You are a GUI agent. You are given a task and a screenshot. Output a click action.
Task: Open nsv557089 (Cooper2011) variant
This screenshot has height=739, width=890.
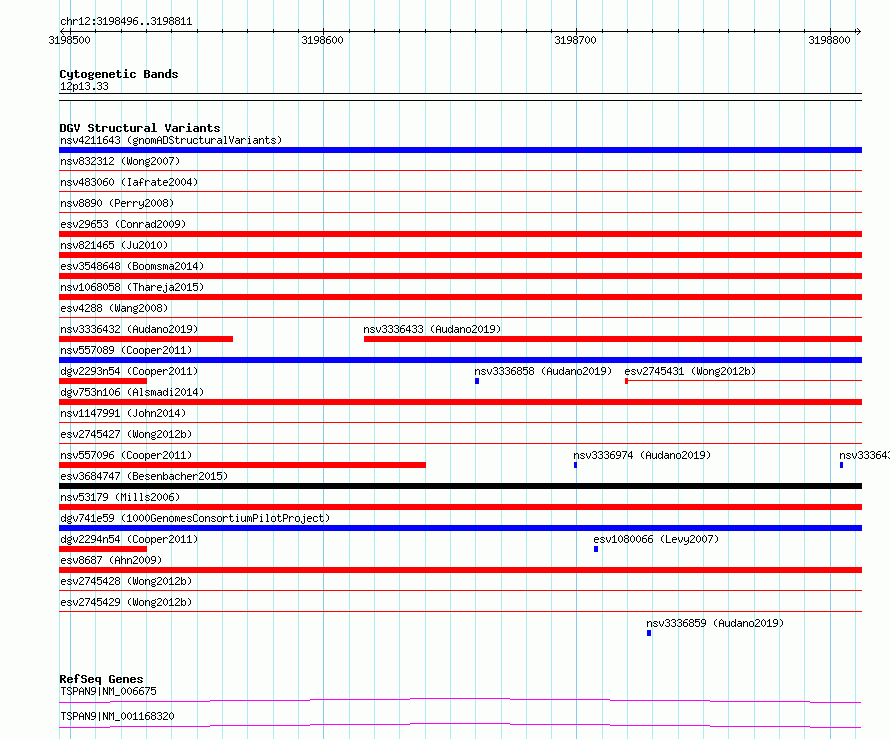point(126,350)
